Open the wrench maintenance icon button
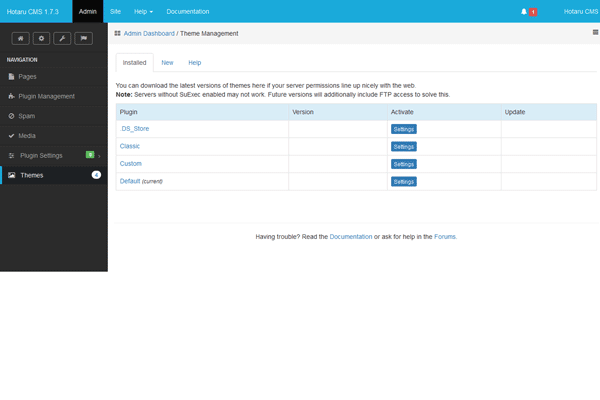The image size is (600, 400). [x=62, y=38]
